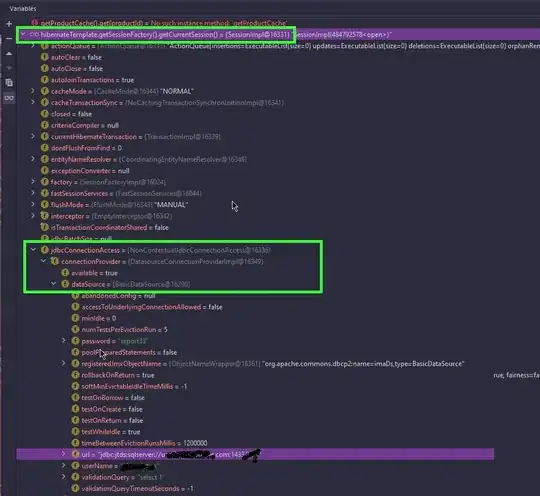Click the field icon beside numTestsPerEvictionRun

click(x=75, y=330)
